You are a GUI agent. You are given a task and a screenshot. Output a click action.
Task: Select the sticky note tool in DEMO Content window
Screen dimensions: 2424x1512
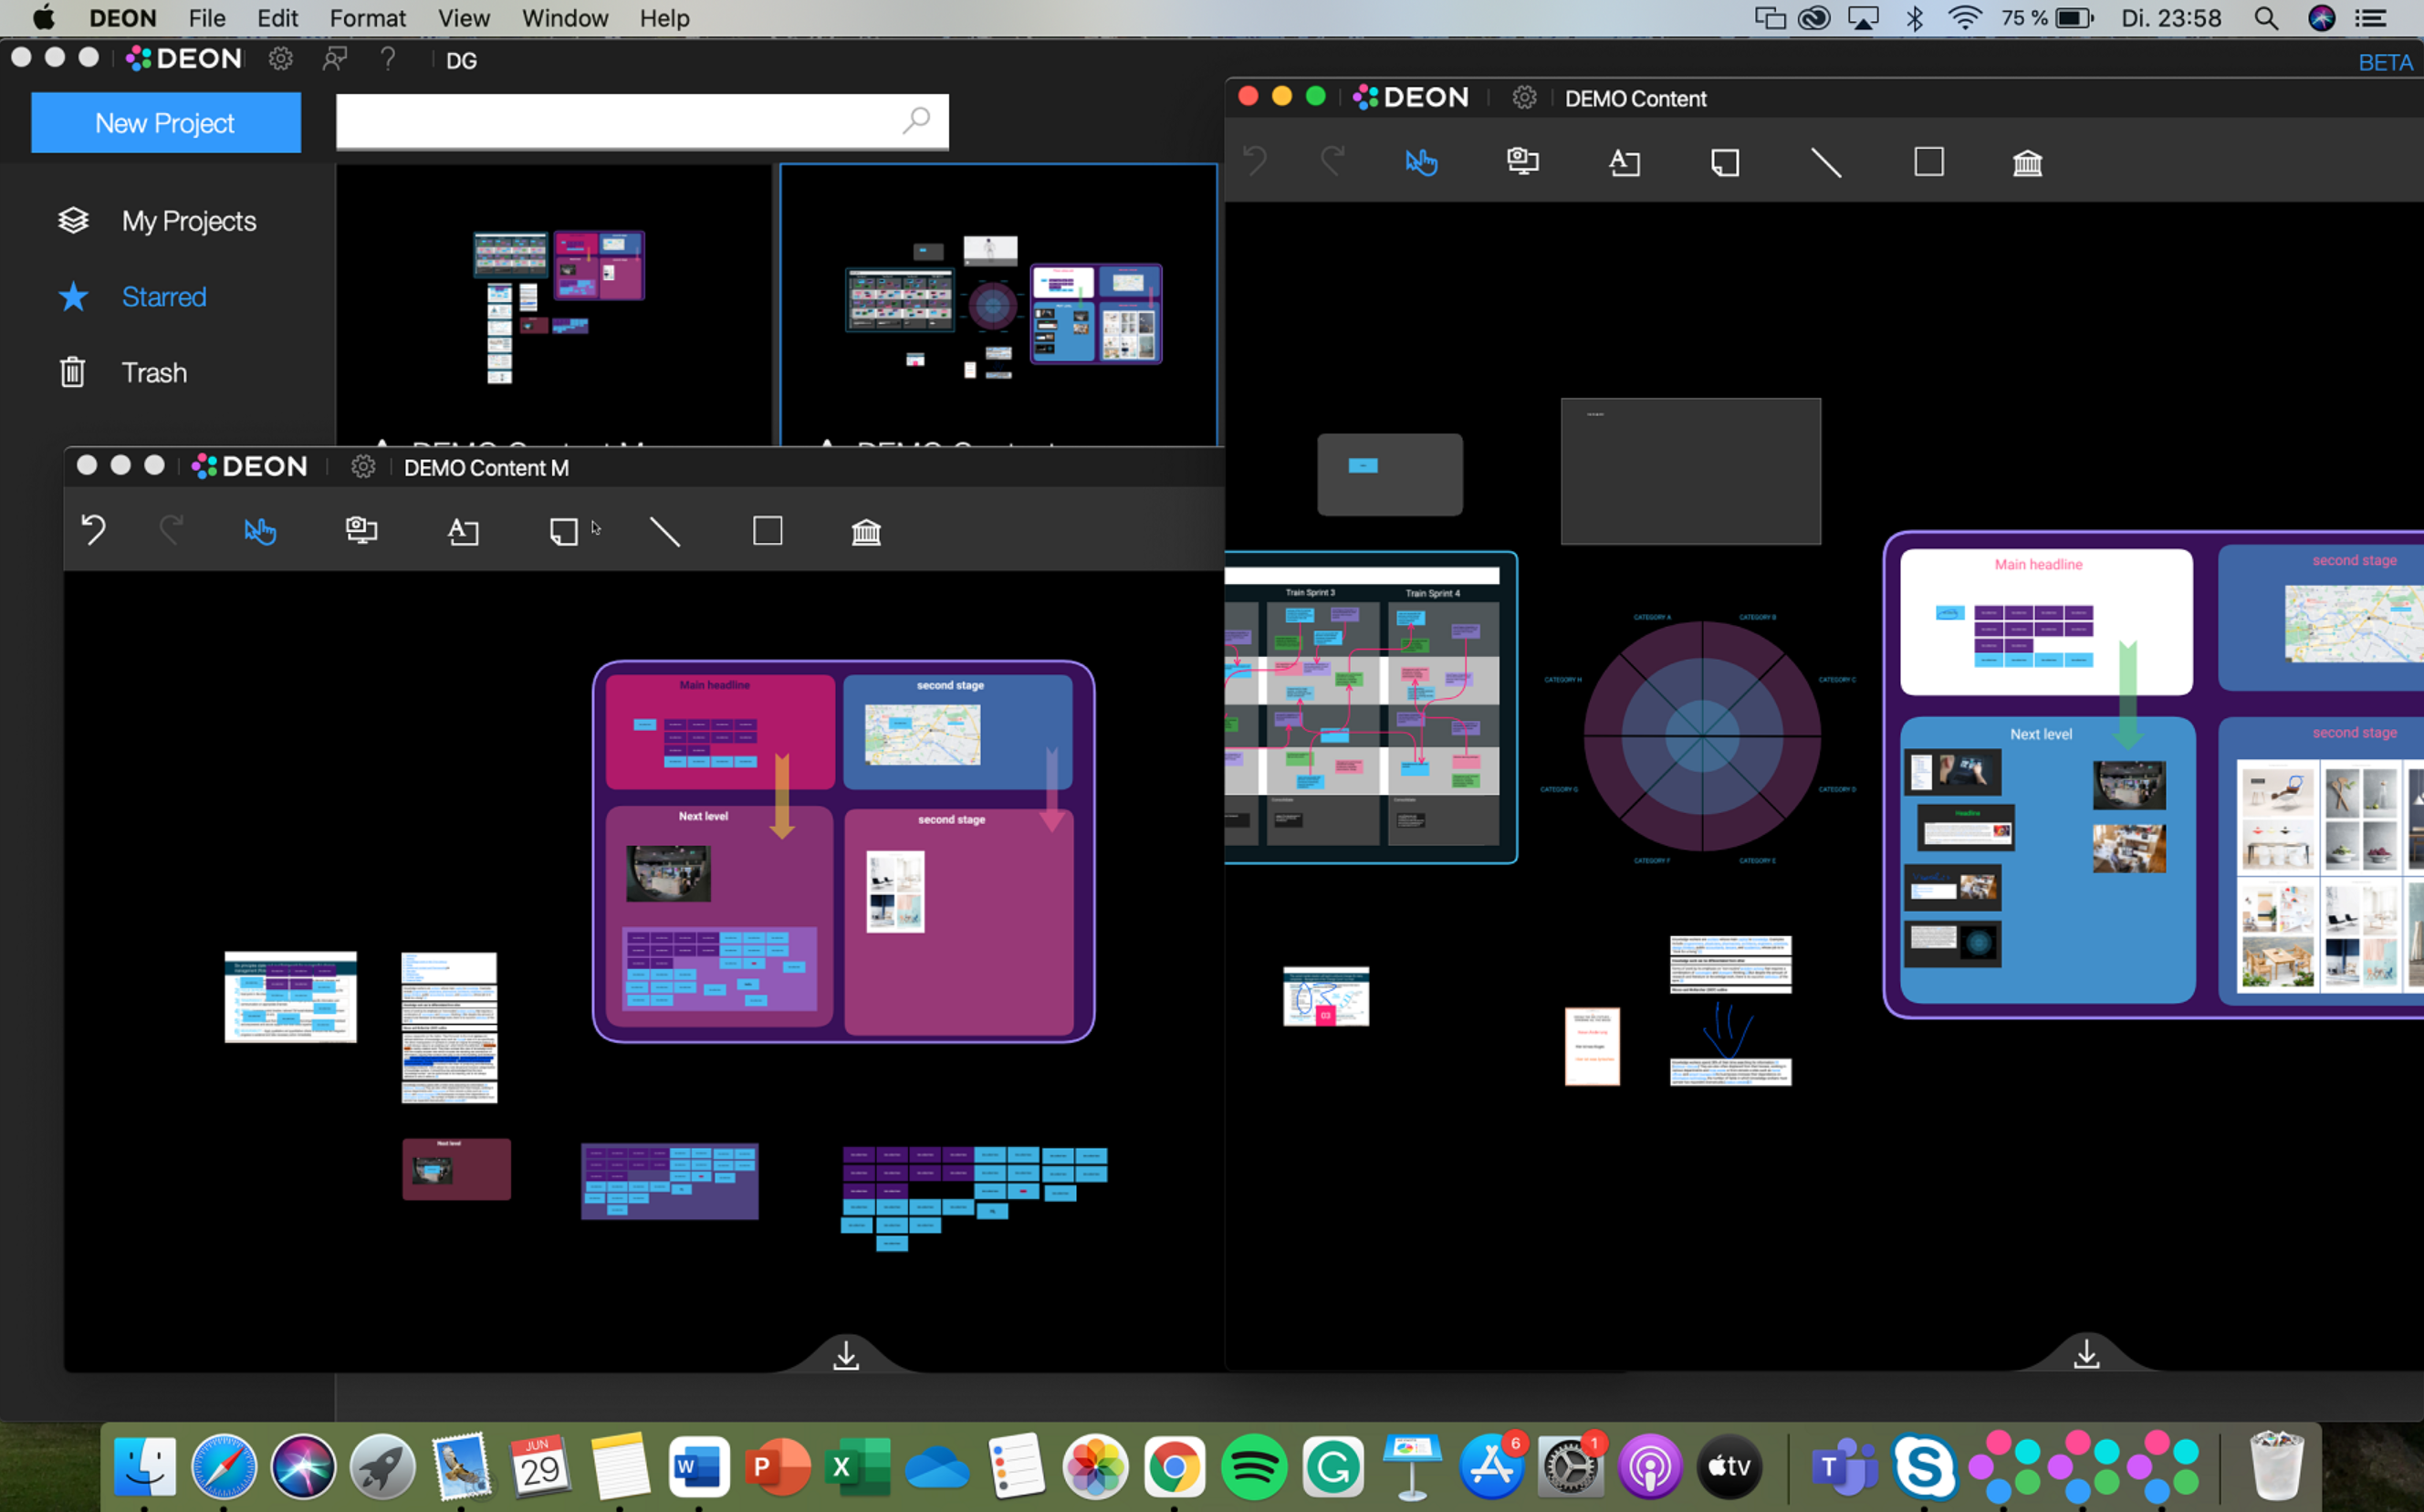pyautogui.click(x=1725, y=162)
